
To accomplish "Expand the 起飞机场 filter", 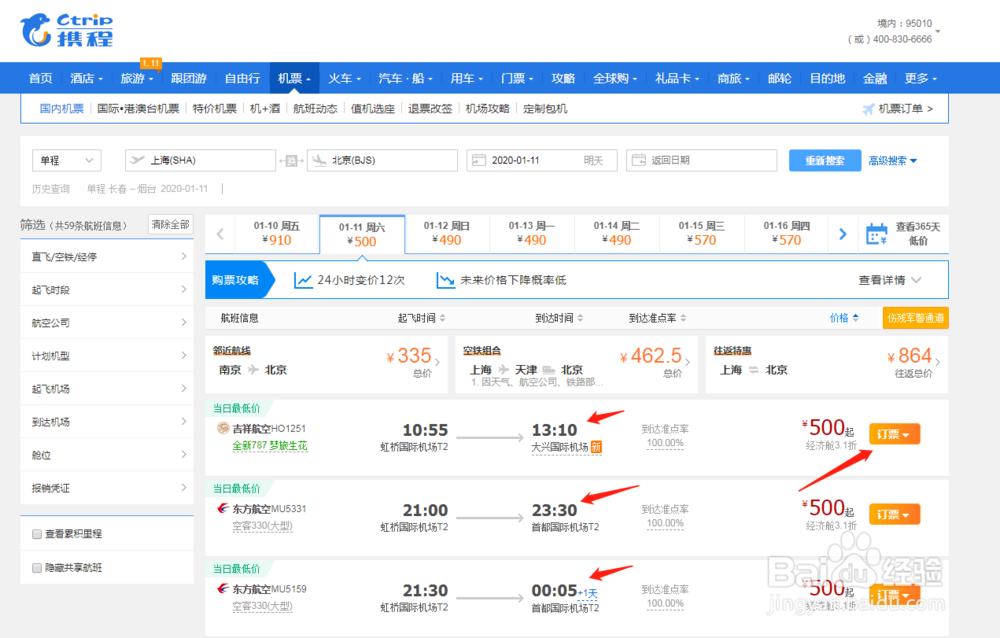I will point(107,389).
